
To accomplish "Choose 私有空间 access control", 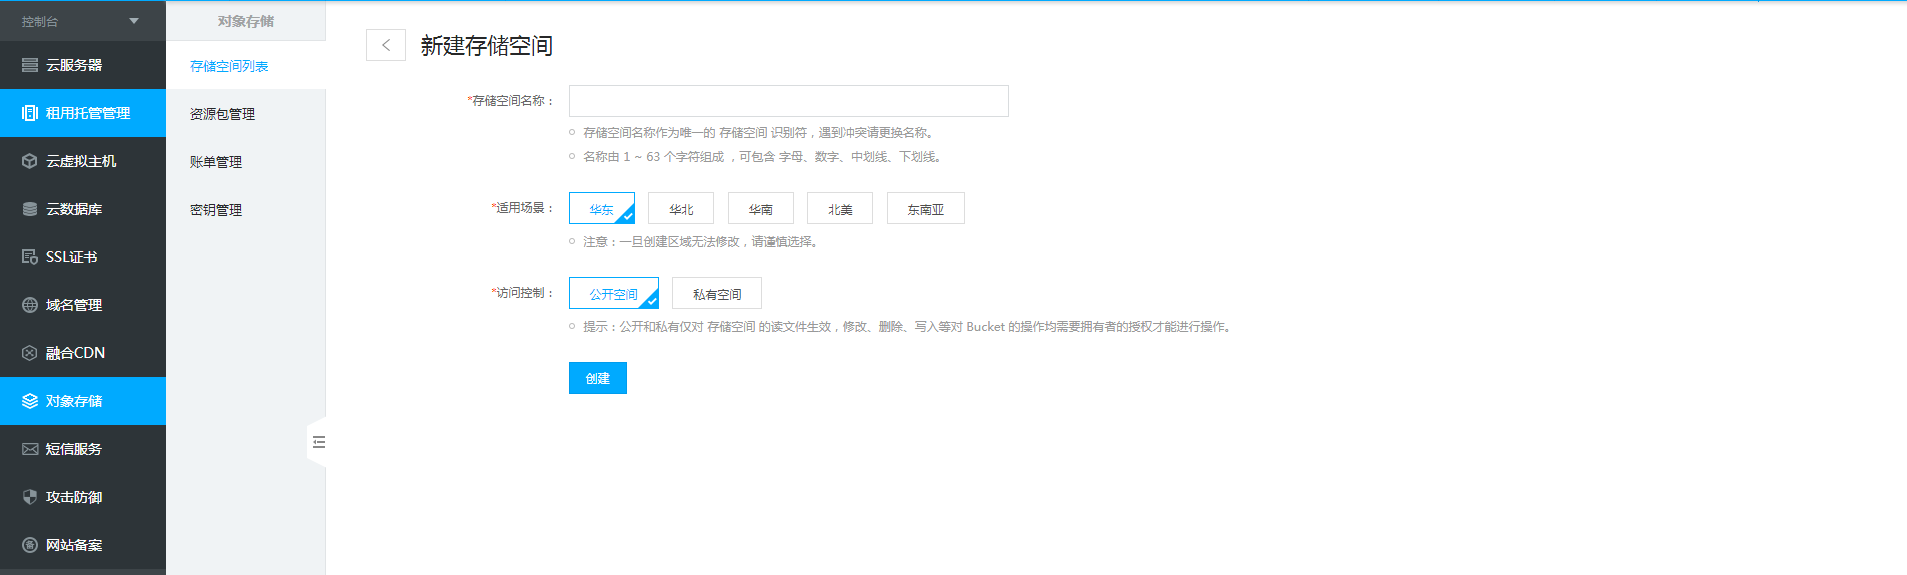I will (716, 294).
